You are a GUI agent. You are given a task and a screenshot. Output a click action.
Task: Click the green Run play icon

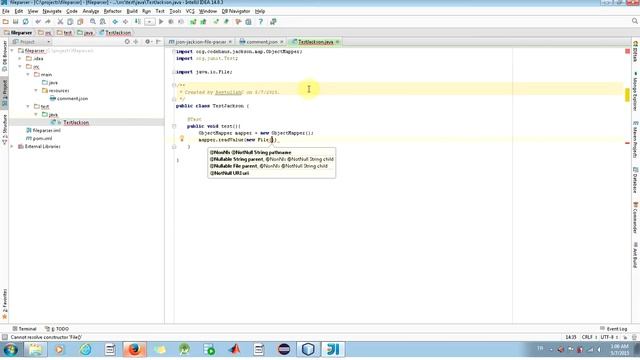[161, 22]
